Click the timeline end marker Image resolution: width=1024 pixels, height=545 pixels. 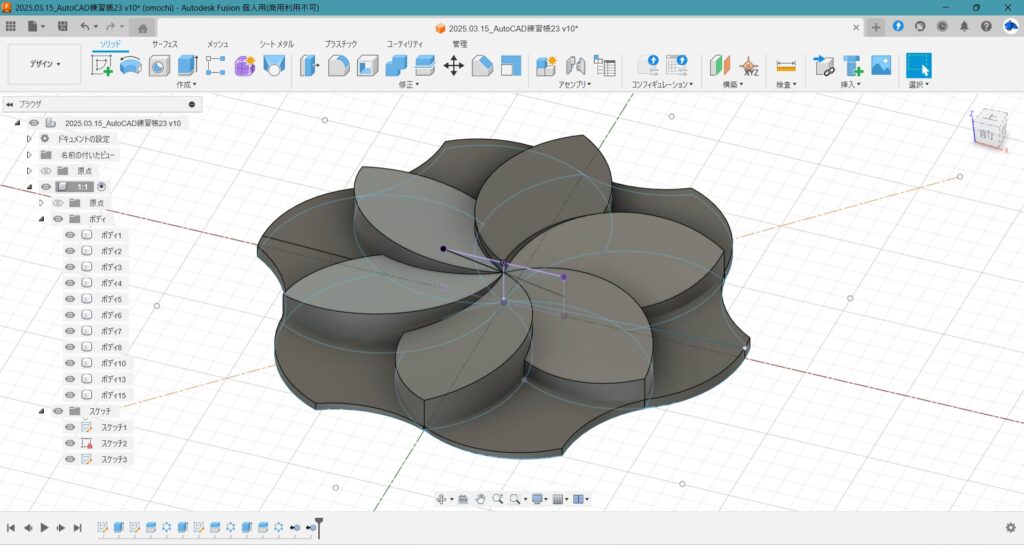pyautogui.click(x=318, y=524)
